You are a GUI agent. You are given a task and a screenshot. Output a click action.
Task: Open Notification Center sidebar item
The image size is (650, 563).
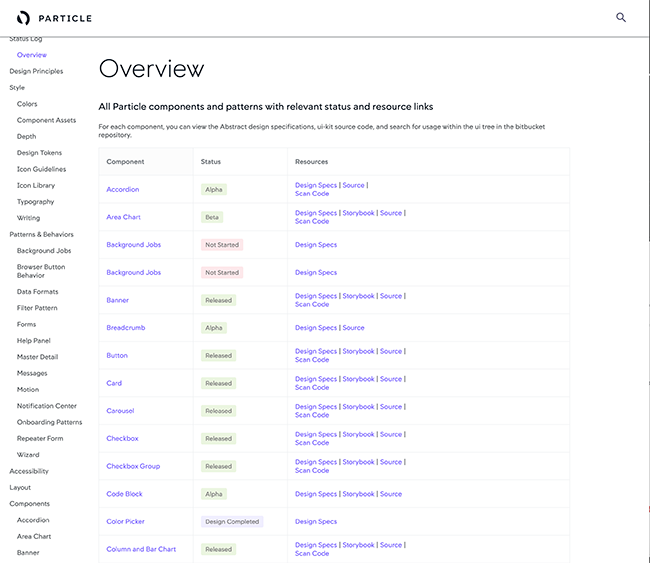(x=47, y=406)
